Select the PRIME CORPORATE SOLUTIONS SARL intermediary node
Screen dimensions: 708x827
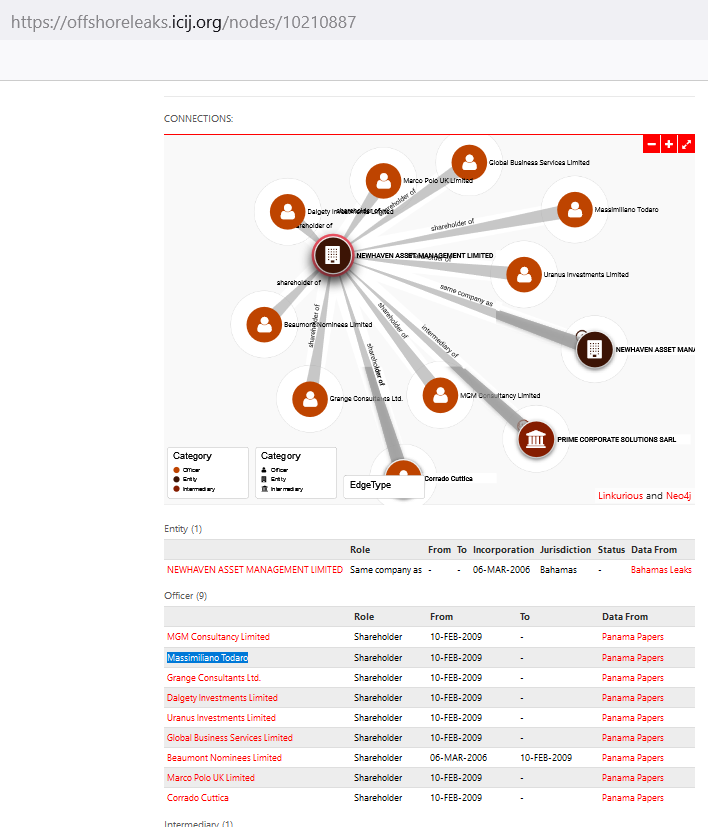pos(536,439)
